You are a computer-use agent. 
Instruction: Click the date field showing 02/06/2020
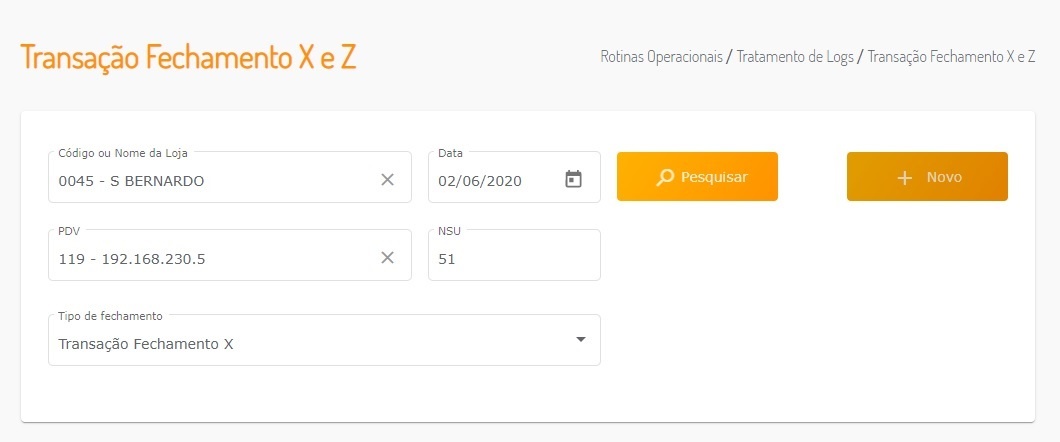point(492,181)
